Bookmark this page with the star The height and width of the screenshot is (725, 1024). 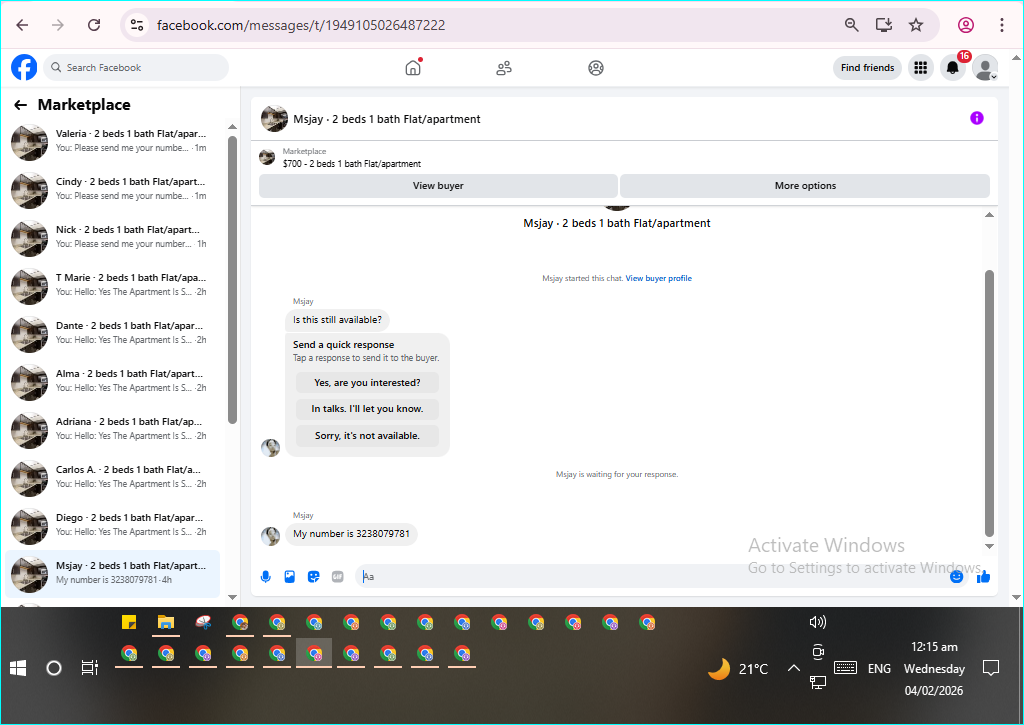[x=916, y=25]
